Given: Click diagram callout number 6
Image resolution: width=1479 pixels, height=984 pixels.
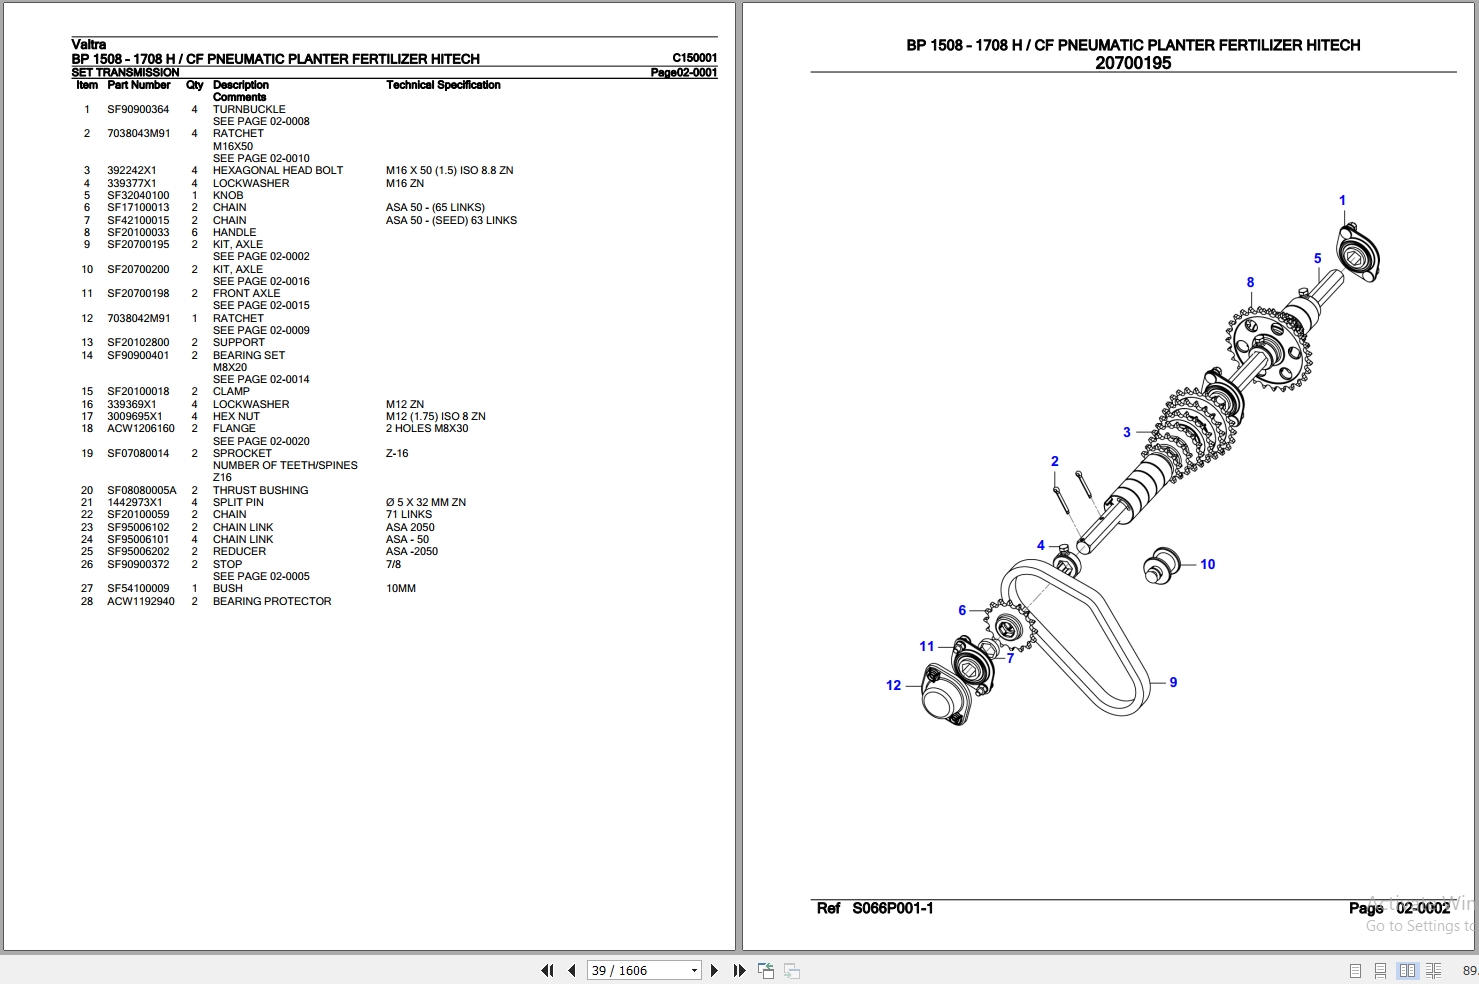Looking at the screenshot, I should pos(962,610).
